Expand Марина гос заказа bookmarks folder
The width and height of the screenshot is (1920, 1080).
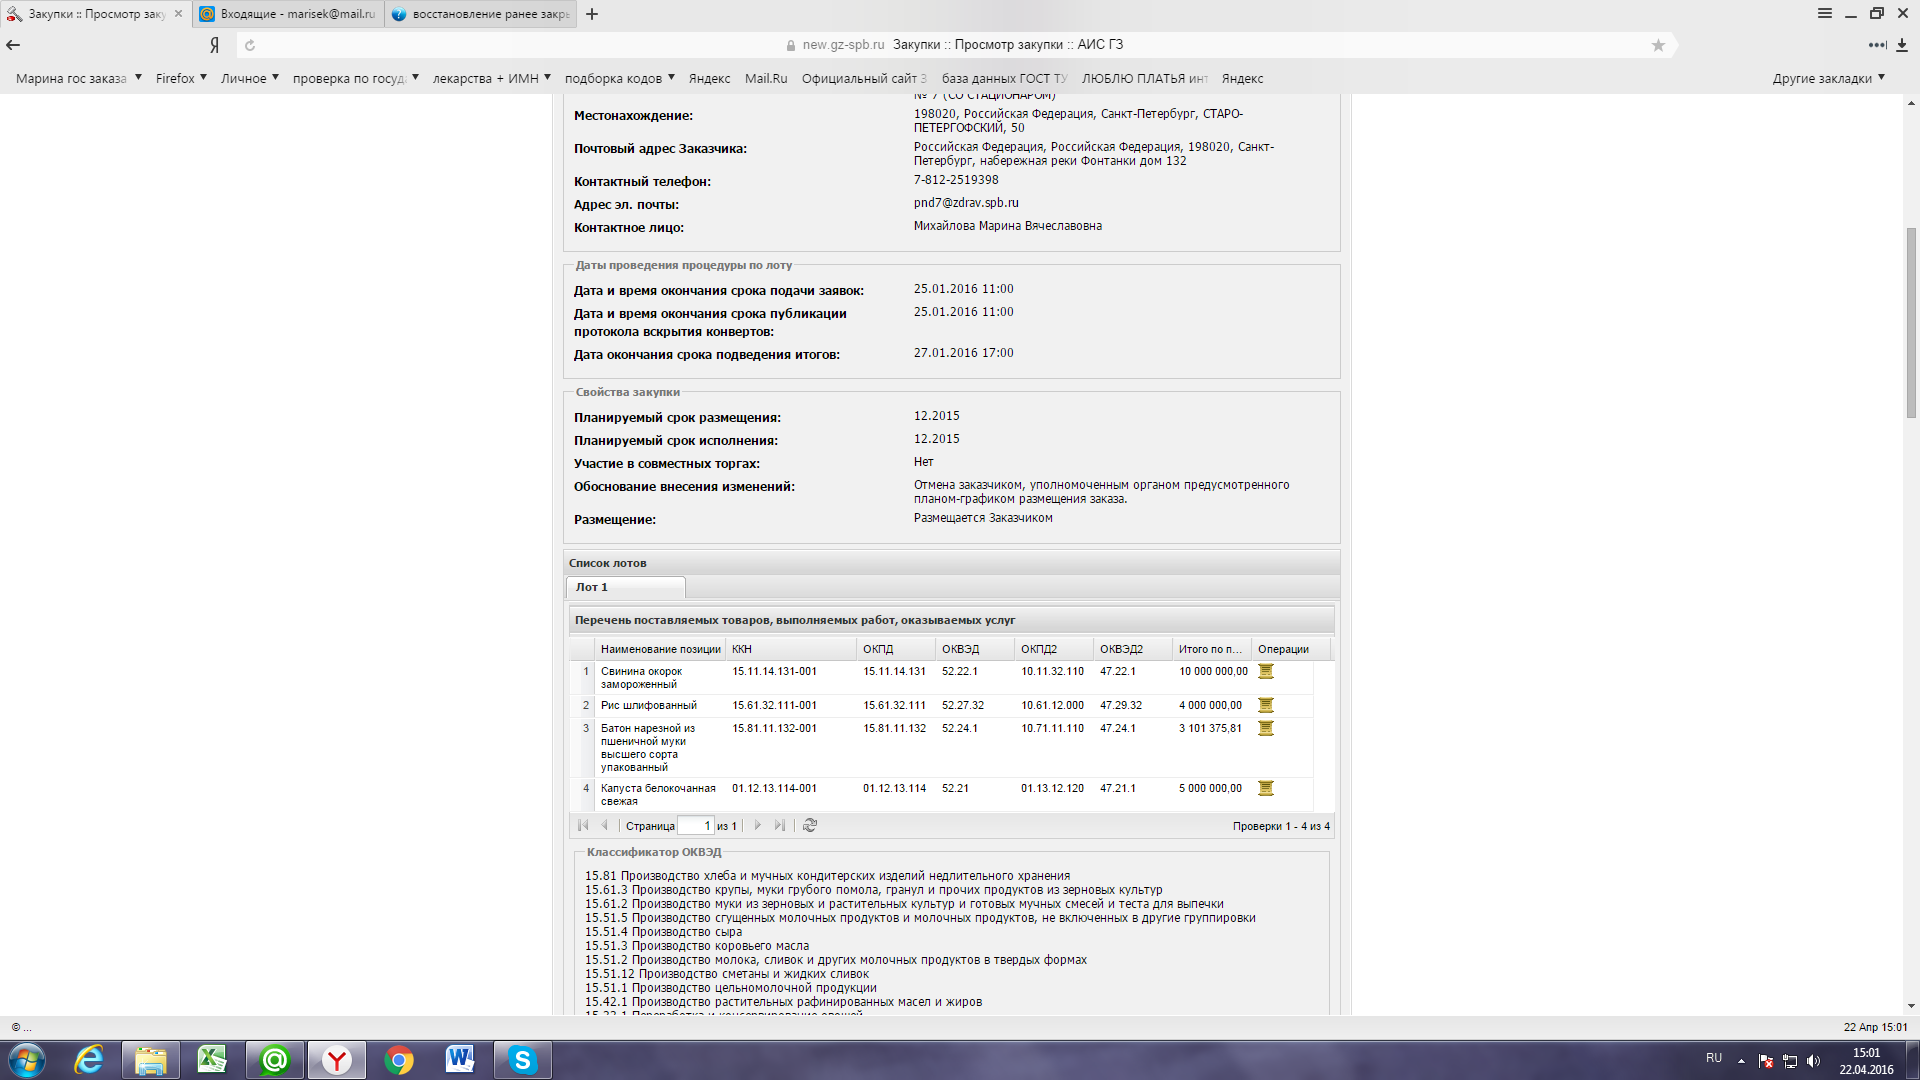(x=79, y=78)
